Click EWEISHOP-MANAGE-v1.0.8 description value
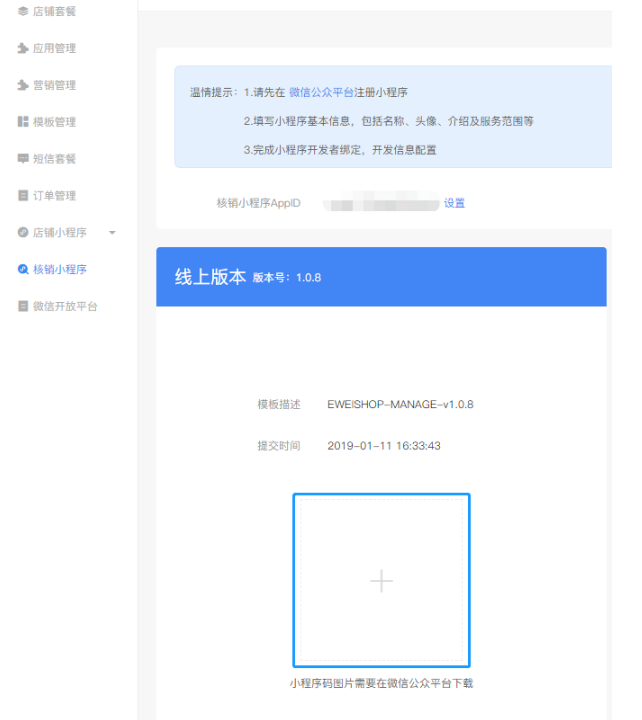642x720 pixels. coord(400,405)
